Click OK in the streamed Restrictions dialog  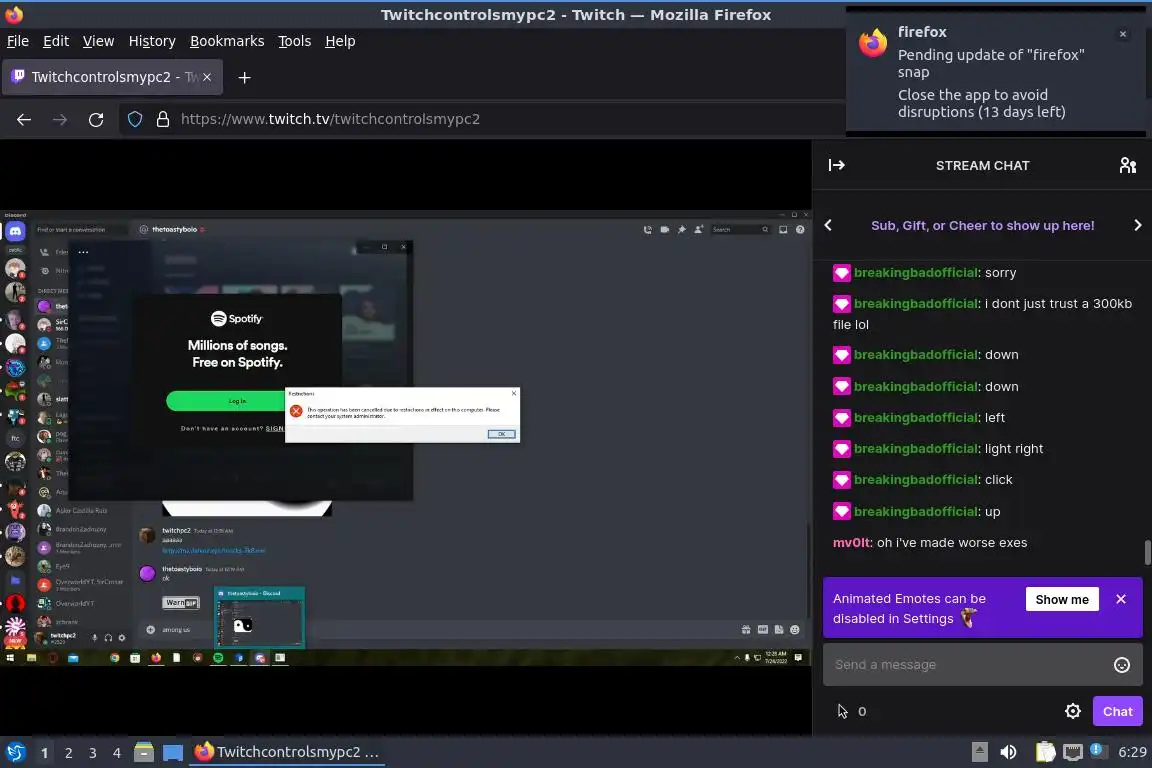[502, 434]
